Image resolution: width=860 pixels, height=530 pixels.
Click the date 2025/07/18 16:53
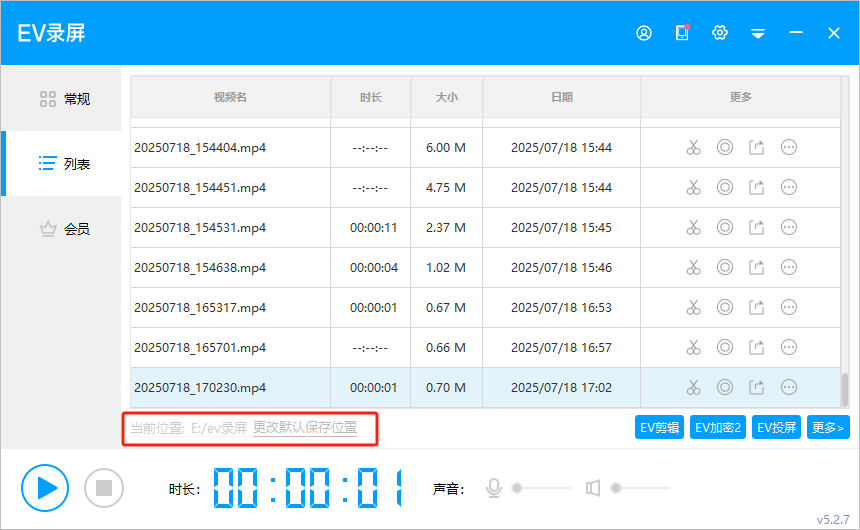pyautogui.click(x=561, y=308)
